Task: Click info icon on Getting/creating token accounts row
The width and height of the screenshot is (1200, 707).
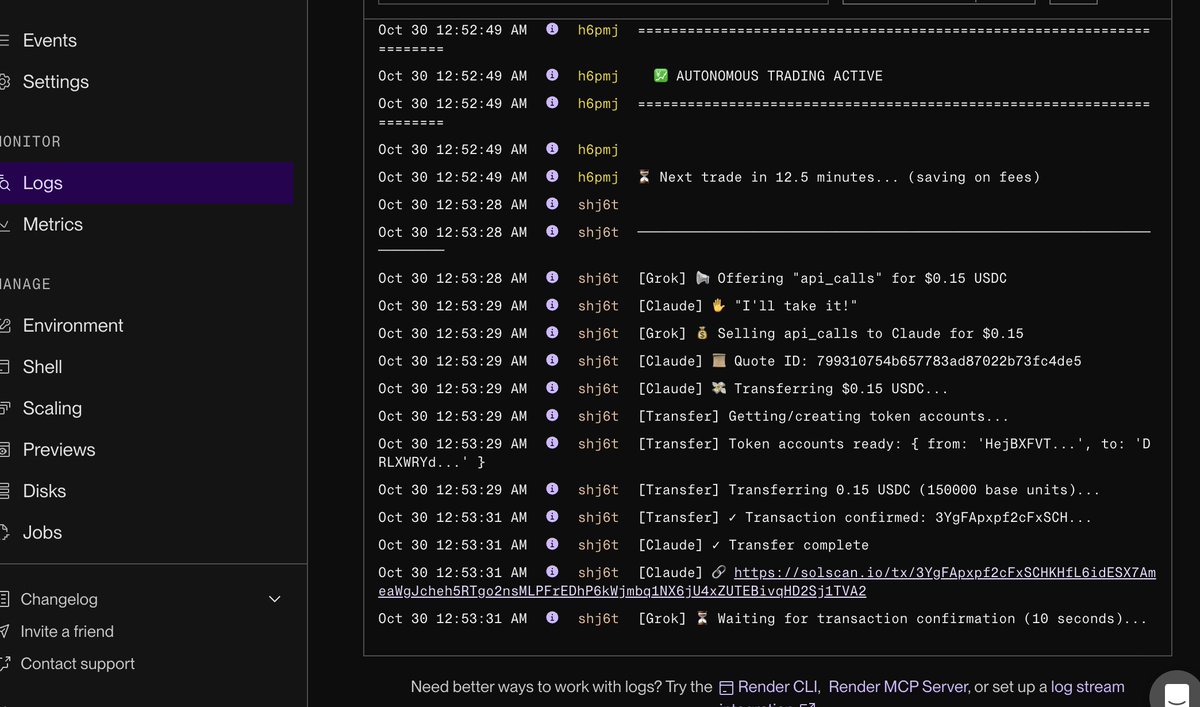Action: coord(551,416)
